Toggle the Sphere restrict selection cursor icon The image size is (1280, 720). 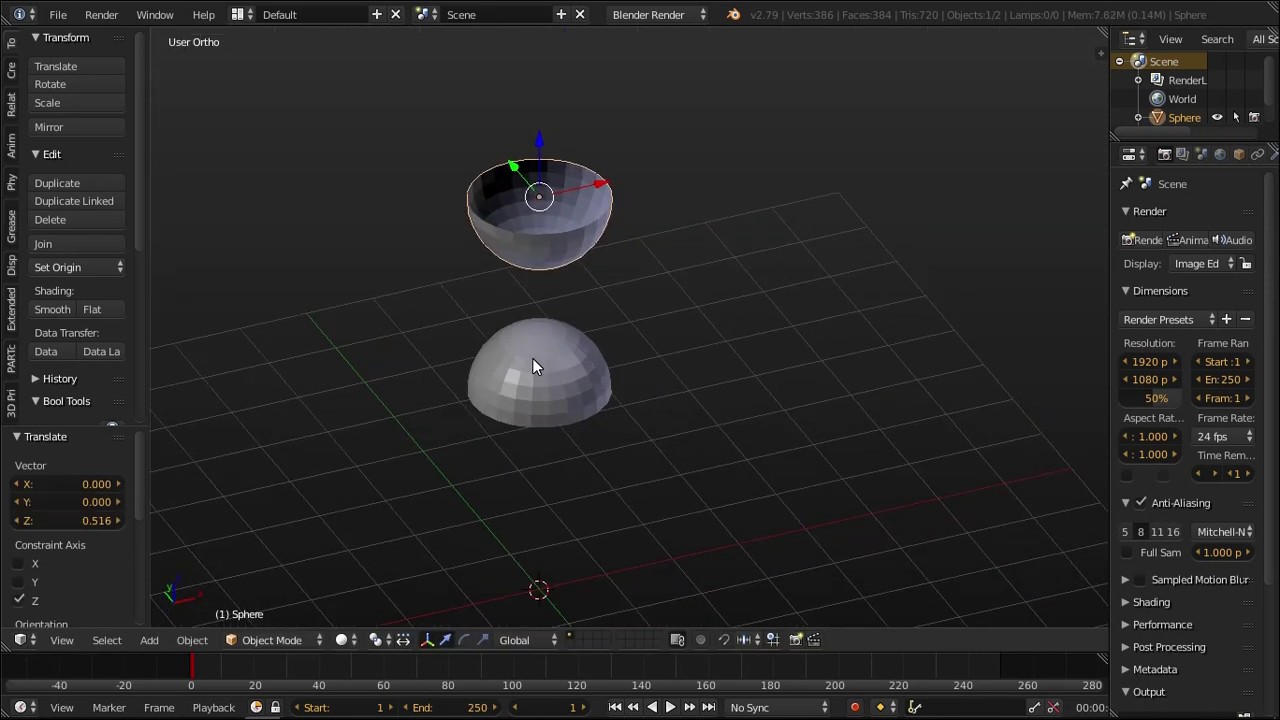click(1236, 118)
